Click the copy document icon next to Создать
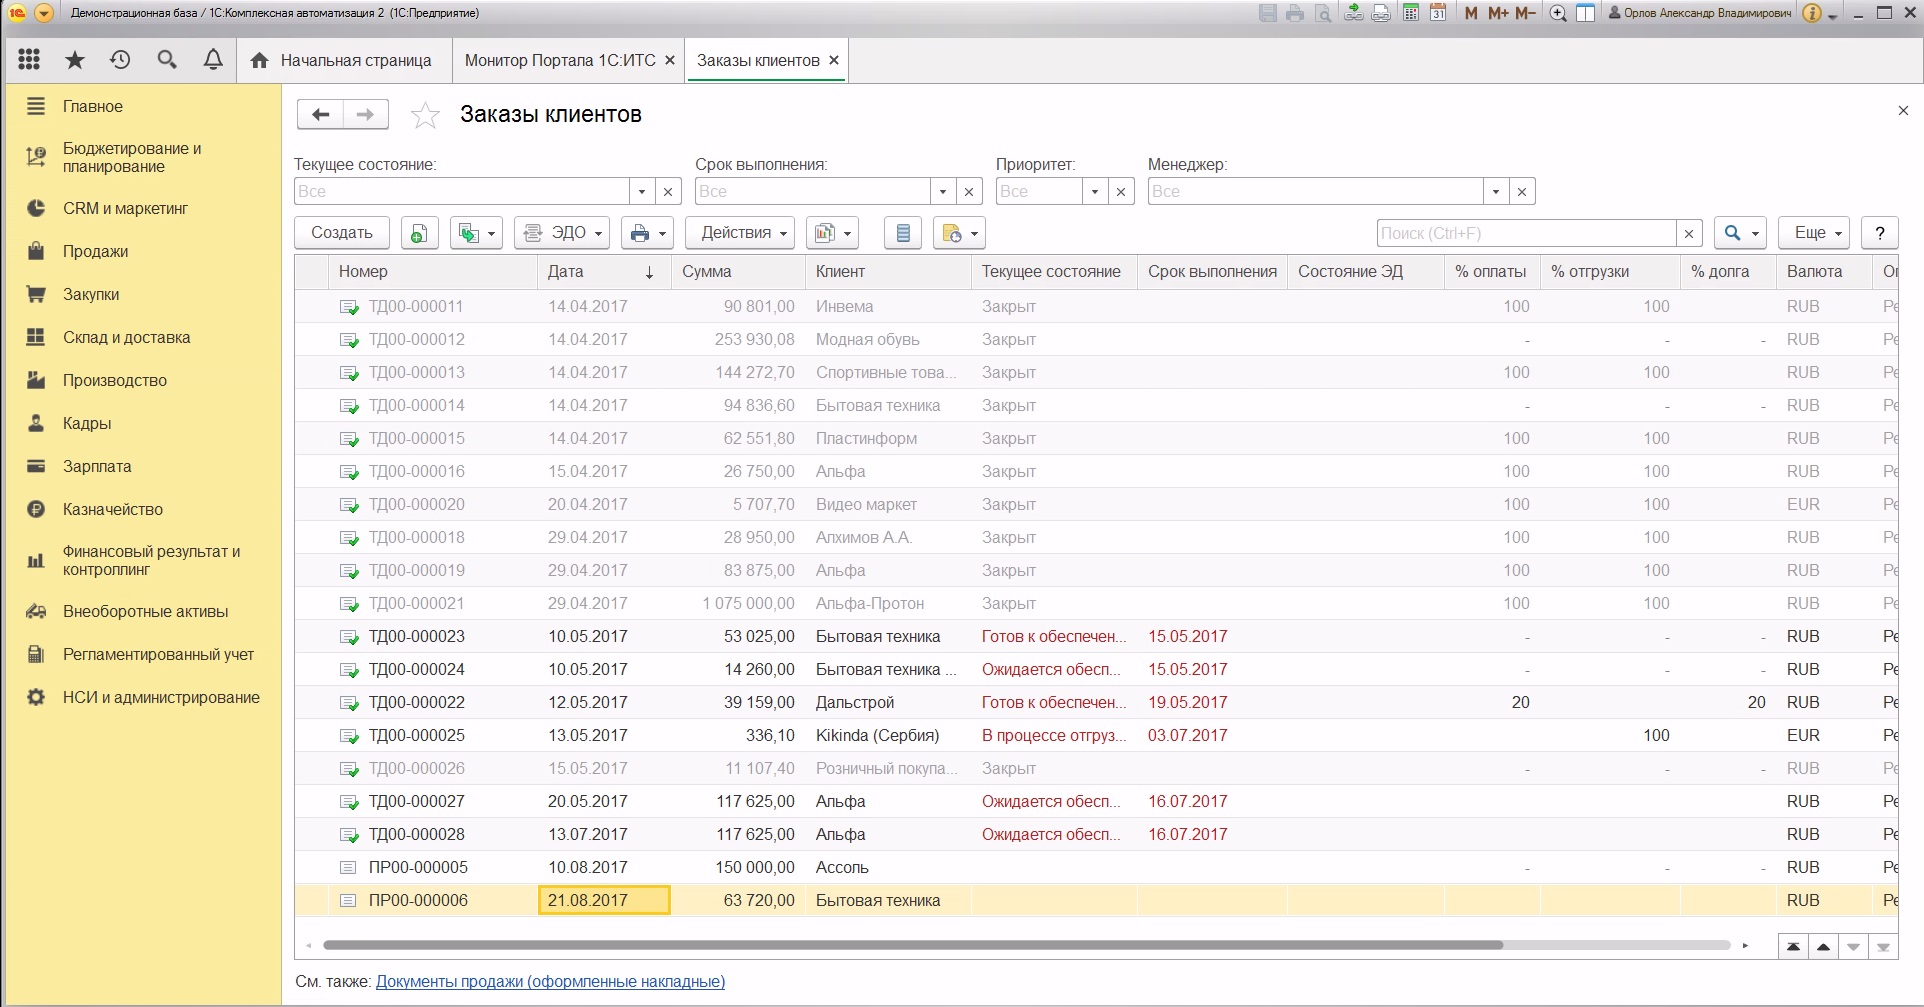Viewport: 1924px width, 1007px height. click(x=419, y=233)
